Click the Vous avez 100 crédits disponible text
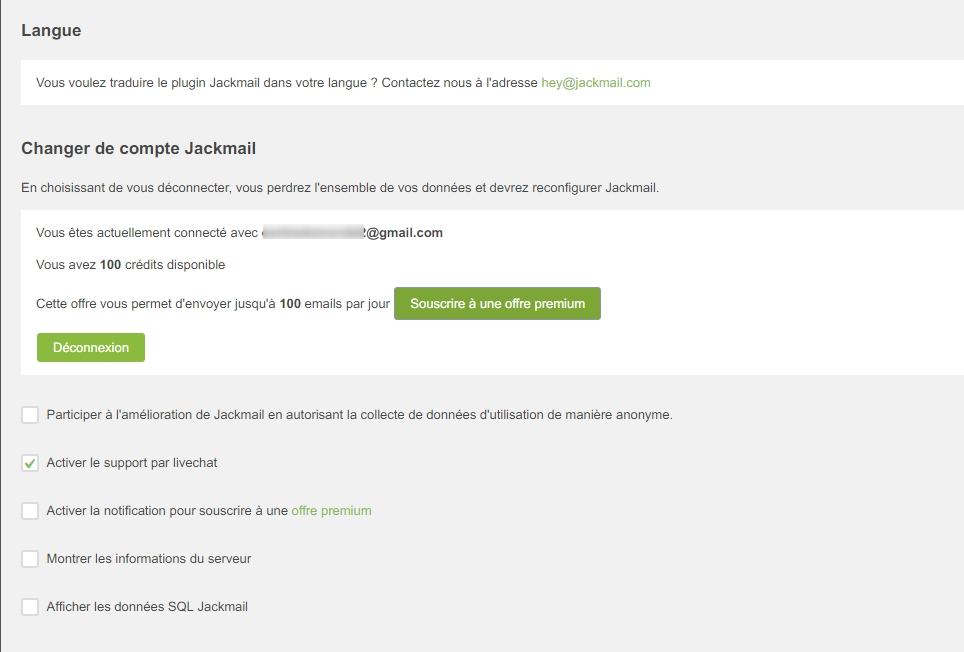964x652 pixels. coord(130,265)
